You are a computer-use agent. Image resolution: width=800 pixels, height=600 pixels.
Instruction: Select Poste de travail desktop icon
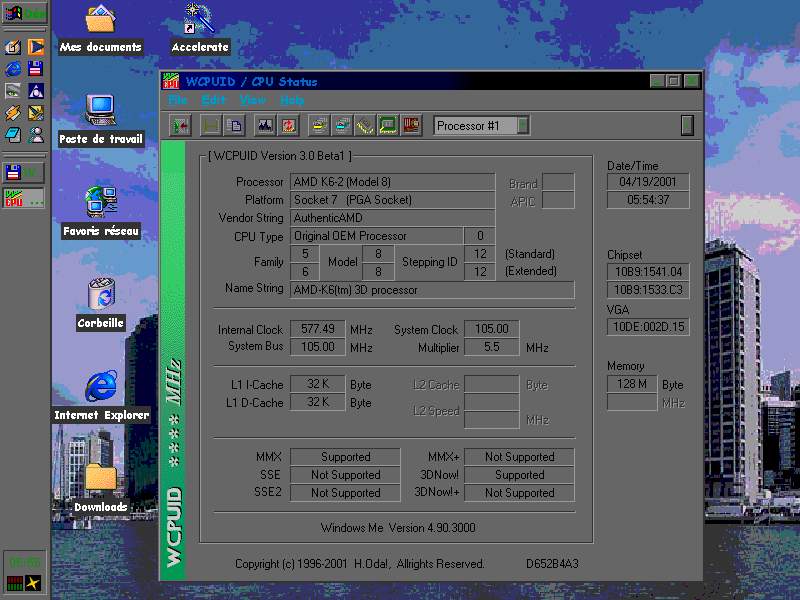pos(101,121)
